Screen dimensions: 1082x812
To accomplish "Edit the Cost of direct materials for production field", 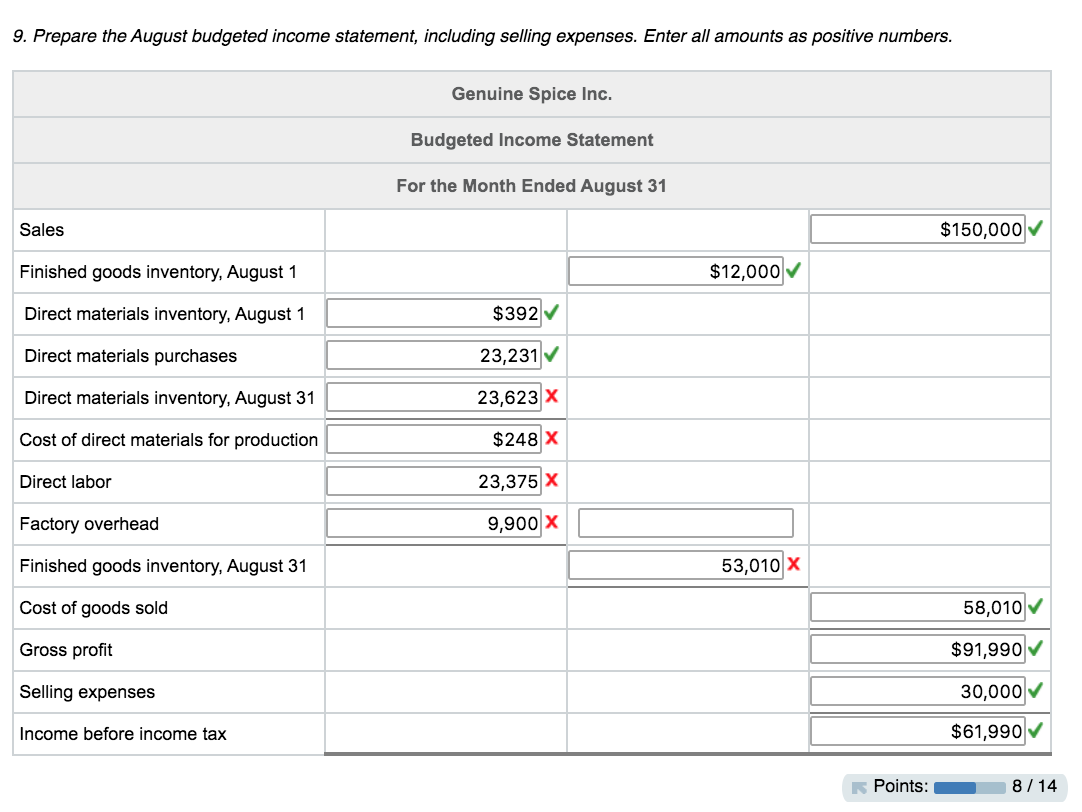I will [x=433, y=439].
